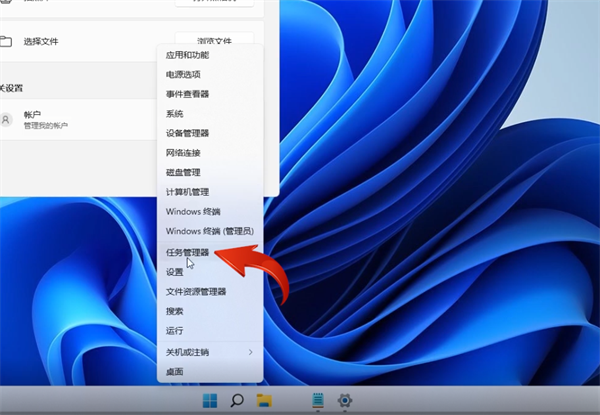Screen dimensions: 600x415
Task: Select 桌面 at the menu bottom
Action: (210, 372)
